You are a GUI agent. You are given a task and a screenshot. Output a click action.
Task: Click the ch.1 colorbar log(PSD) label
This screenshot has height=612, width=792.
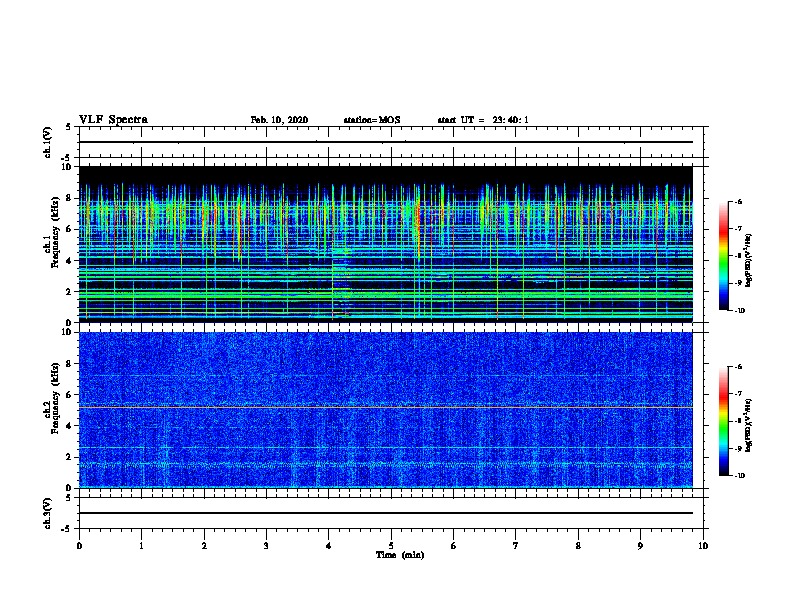pyautogui.click(x=749, y=260)
